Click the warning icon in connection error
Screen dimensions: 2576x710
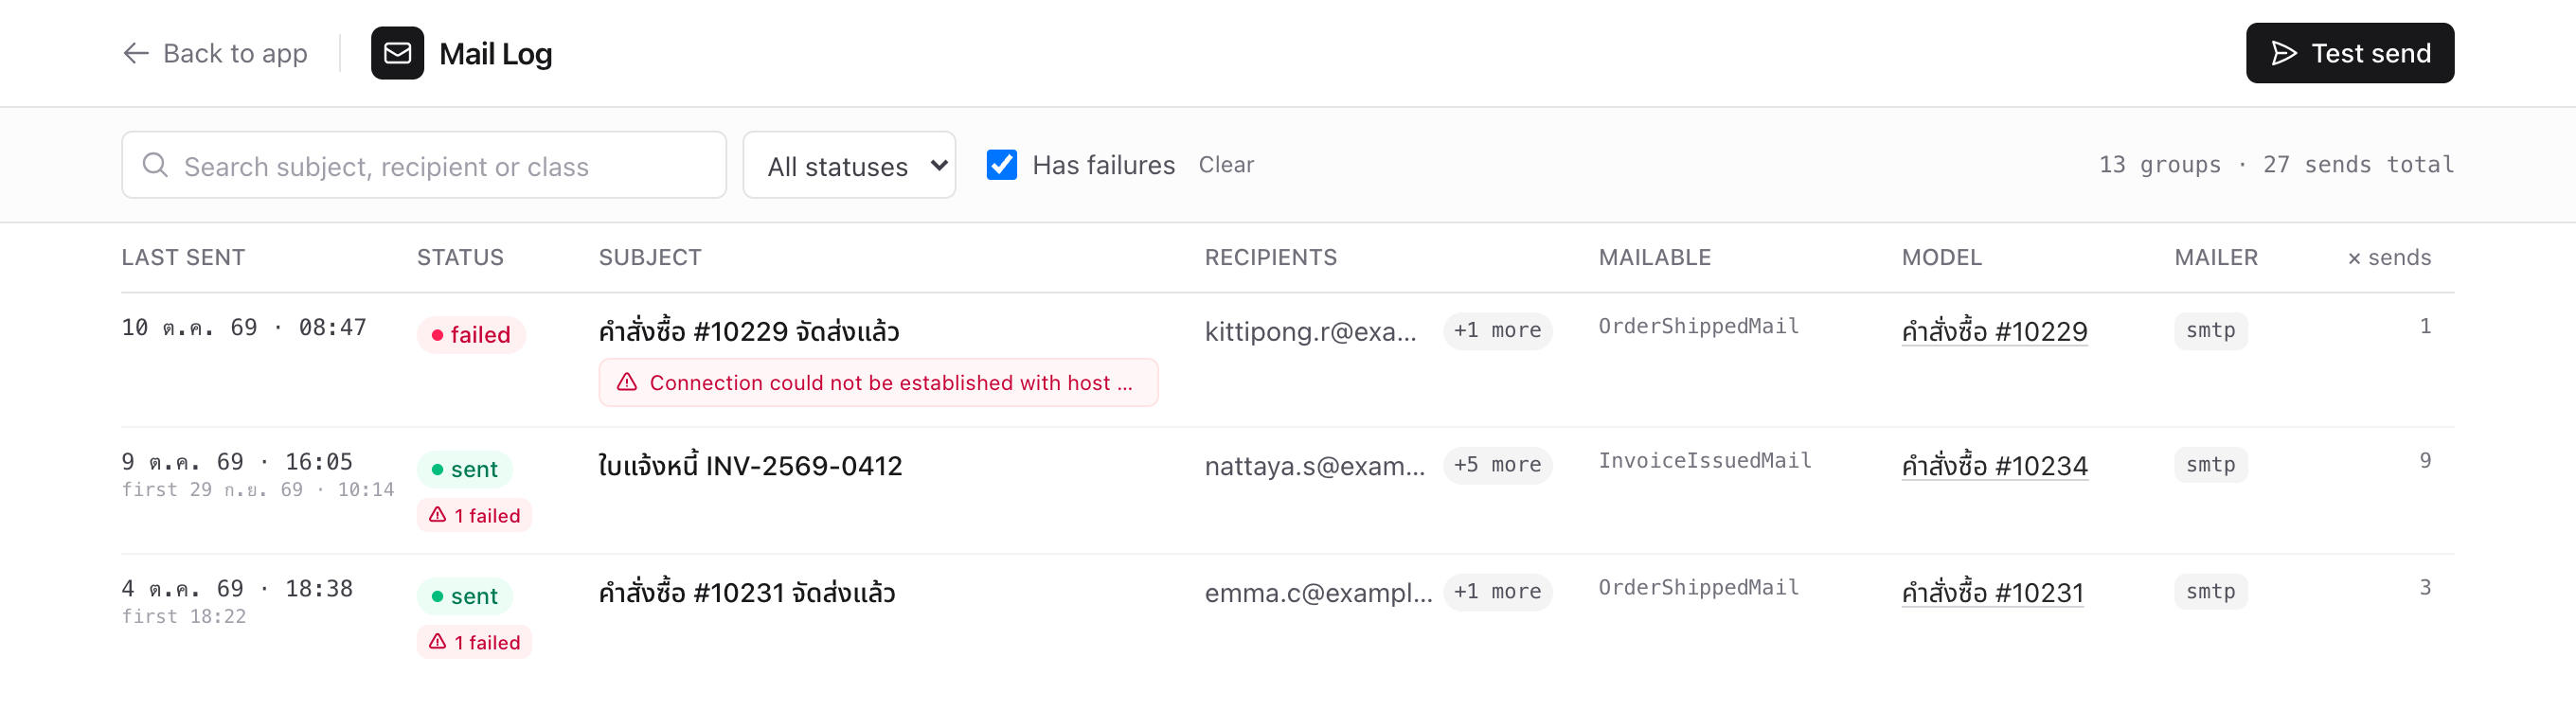point(627,382)
